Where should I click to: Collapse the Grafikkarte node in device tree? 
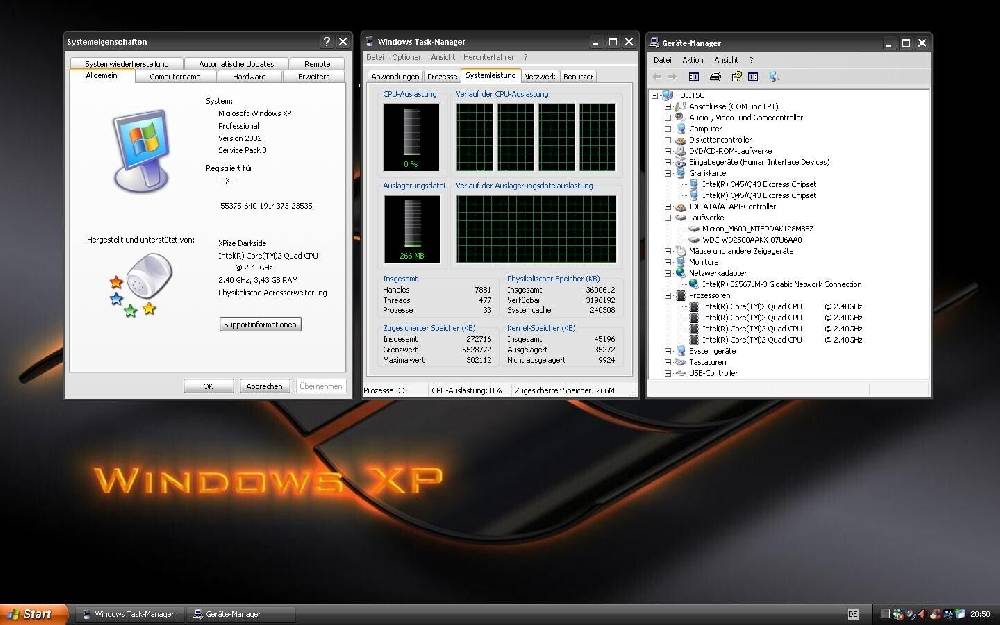[x=668, y=173]
